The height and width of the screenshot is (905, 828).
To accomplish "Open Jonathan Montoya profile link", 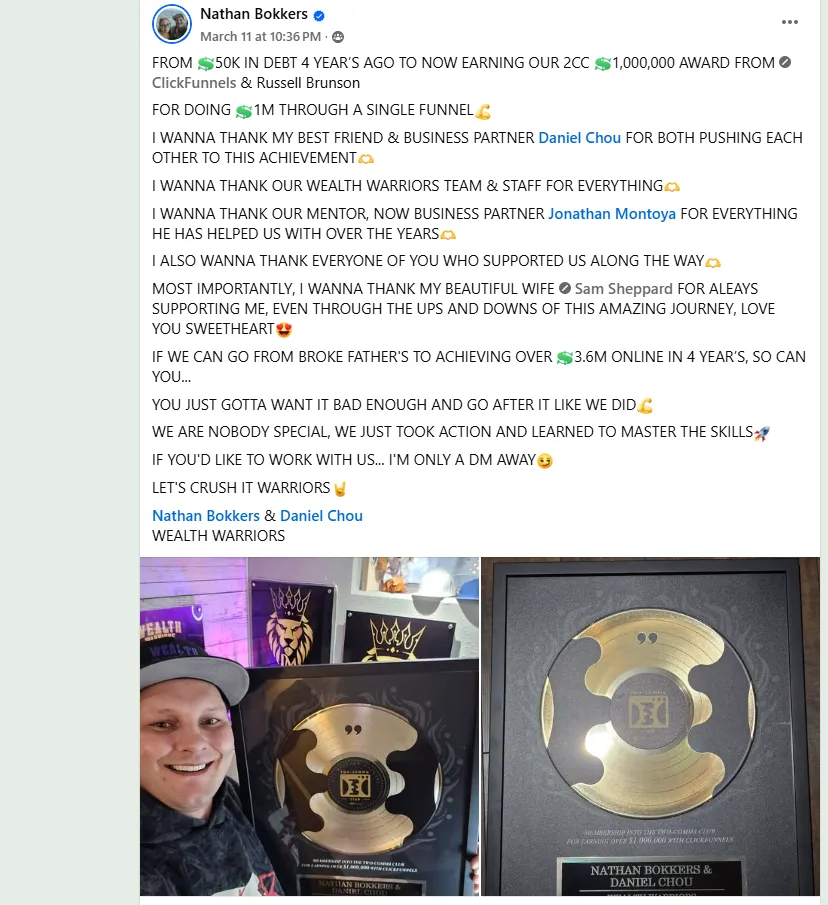I will click(x=612, y=214).
